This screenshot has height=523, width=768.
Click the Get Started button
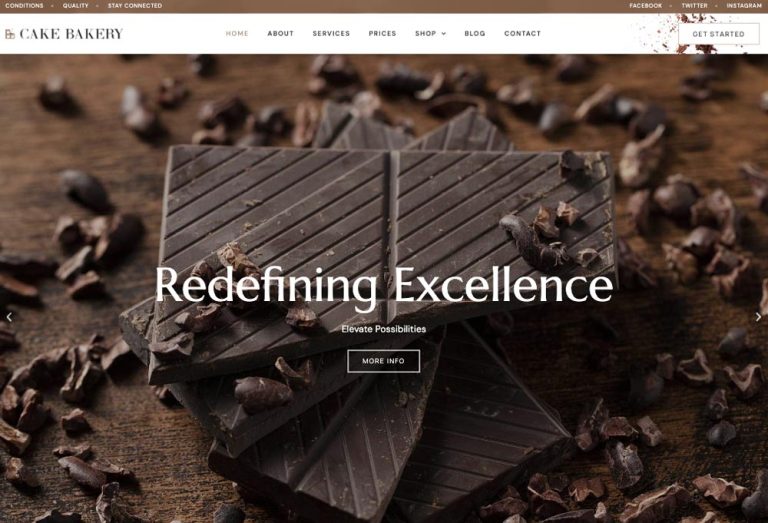click(719, 34)
